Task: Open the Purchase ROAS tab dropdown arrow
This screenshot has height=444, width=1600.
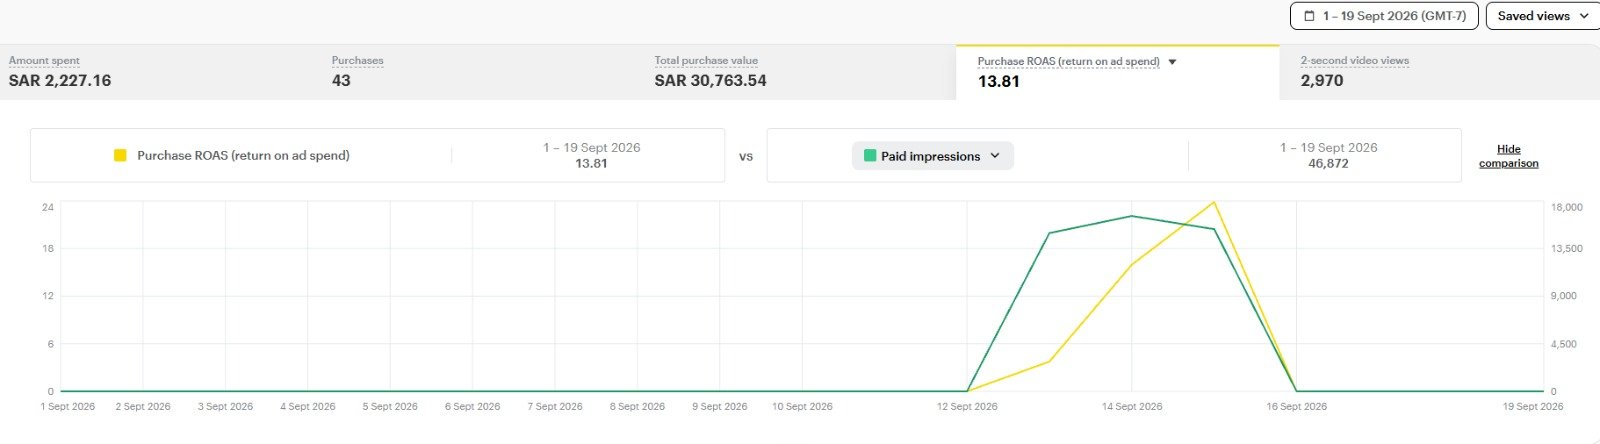Action: click(x=1172, y=62)
